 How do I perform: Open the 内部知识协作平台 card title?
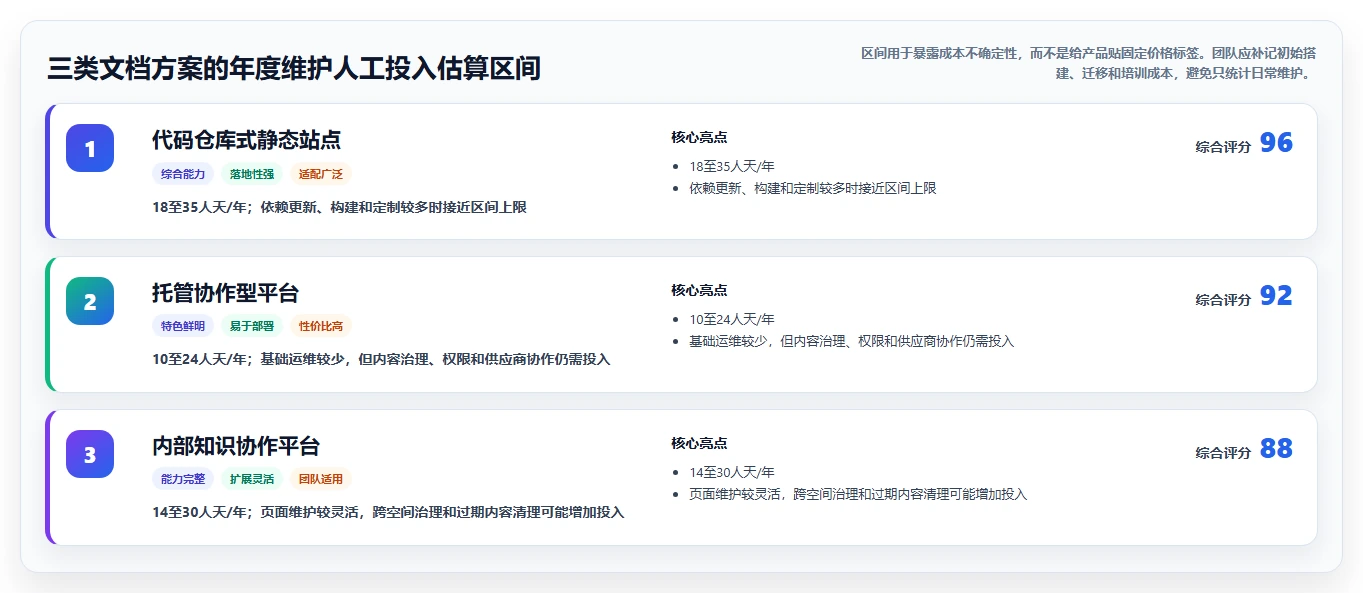tap(236, 446)
